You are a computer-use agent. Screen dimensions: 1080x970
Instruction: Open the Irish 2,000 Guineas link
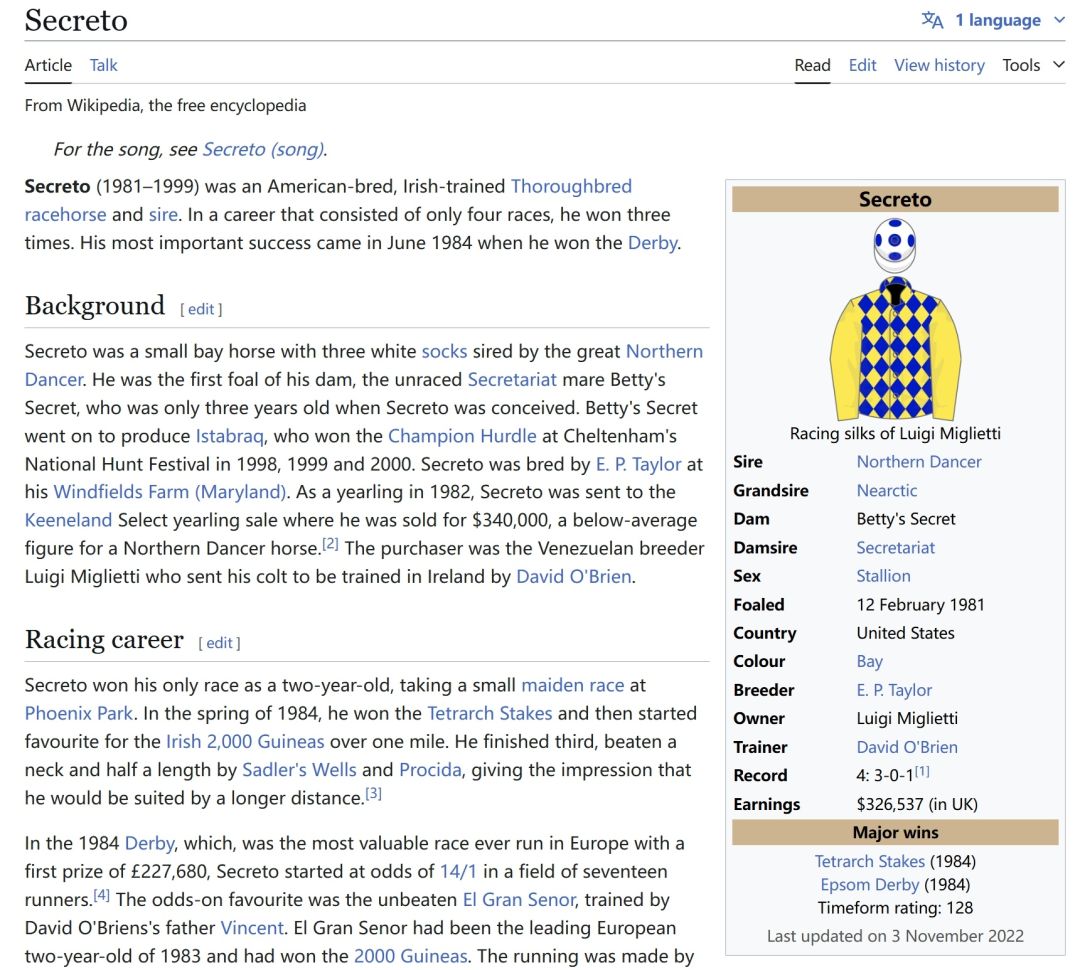[x=245, y=742]
